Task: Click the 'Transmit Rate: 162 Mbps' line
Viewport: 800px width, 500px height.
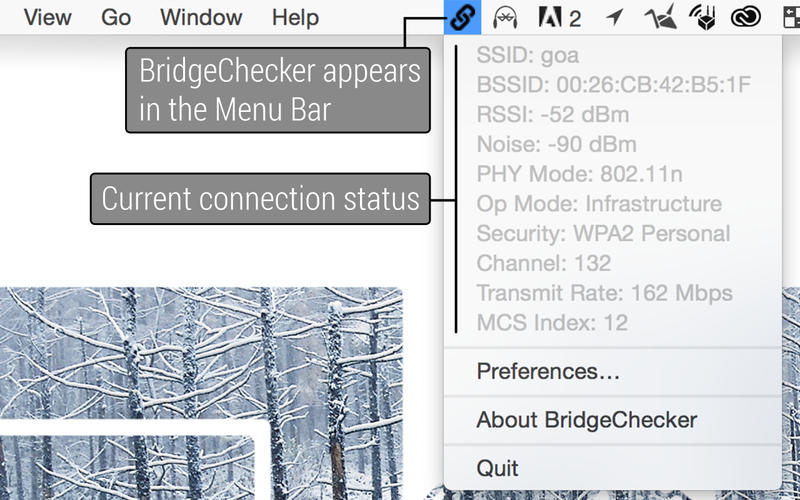Action: click(x=604, y=293)
